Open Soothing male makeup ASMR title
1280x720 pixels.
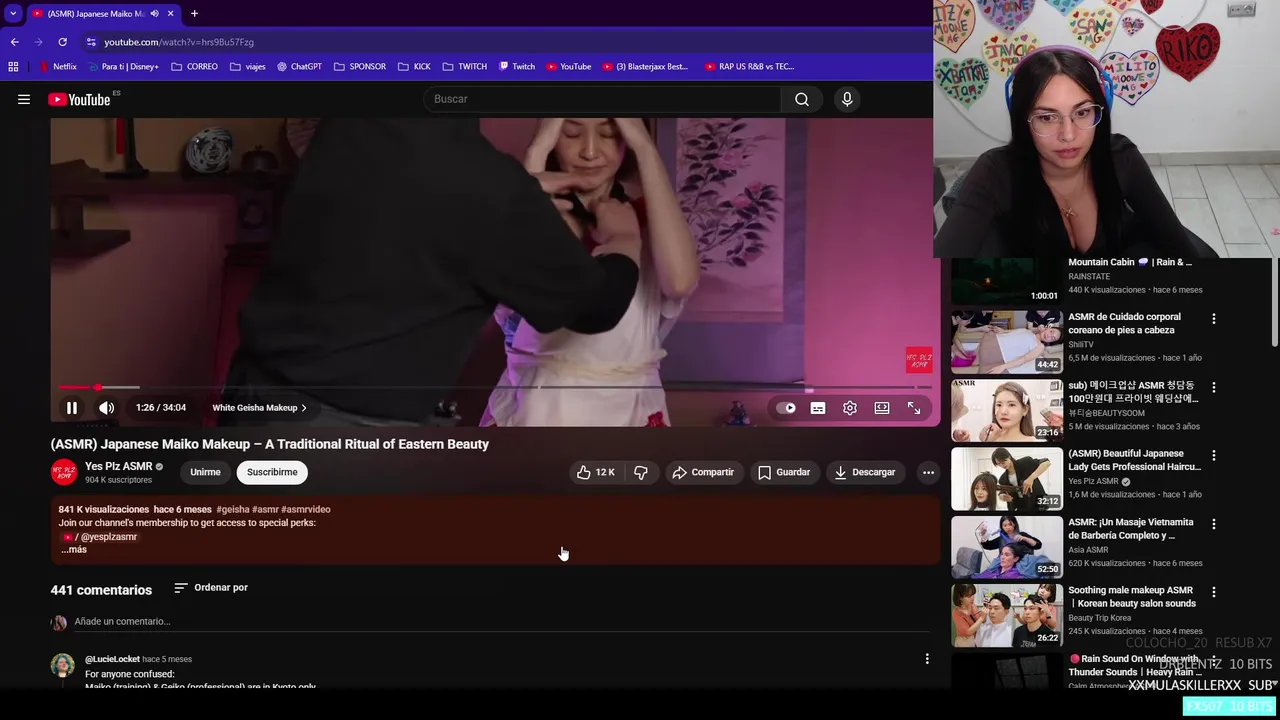(1132, 597)
